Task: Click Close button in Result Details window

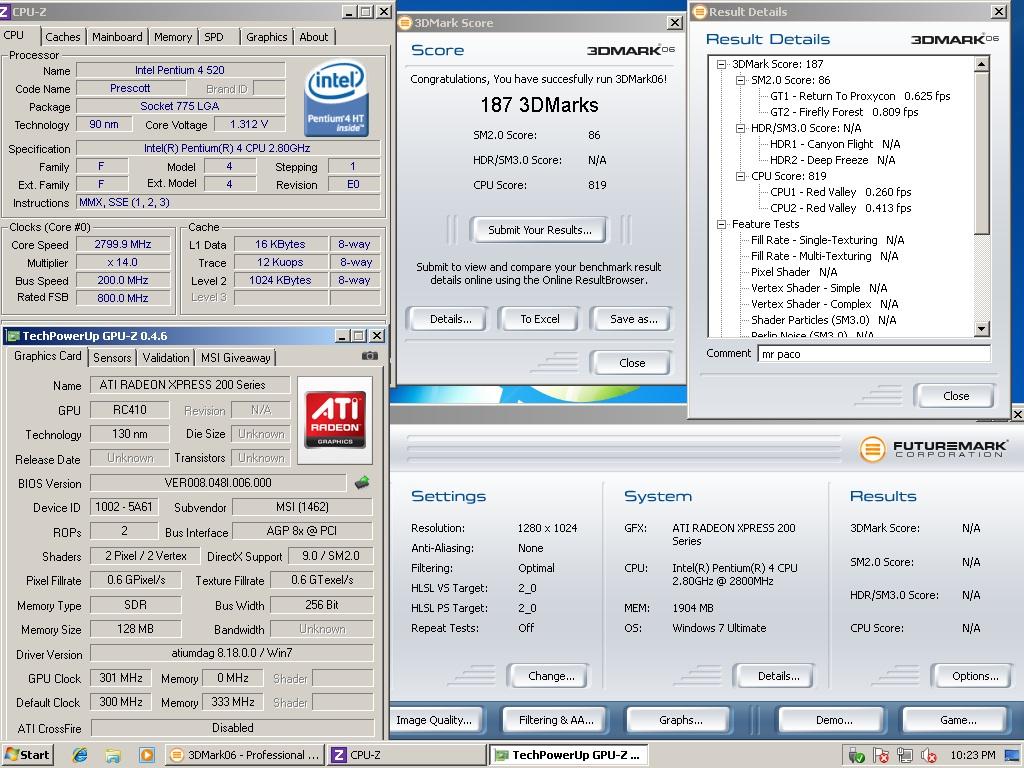Action: pyautogui.click(x=955, y=396)
